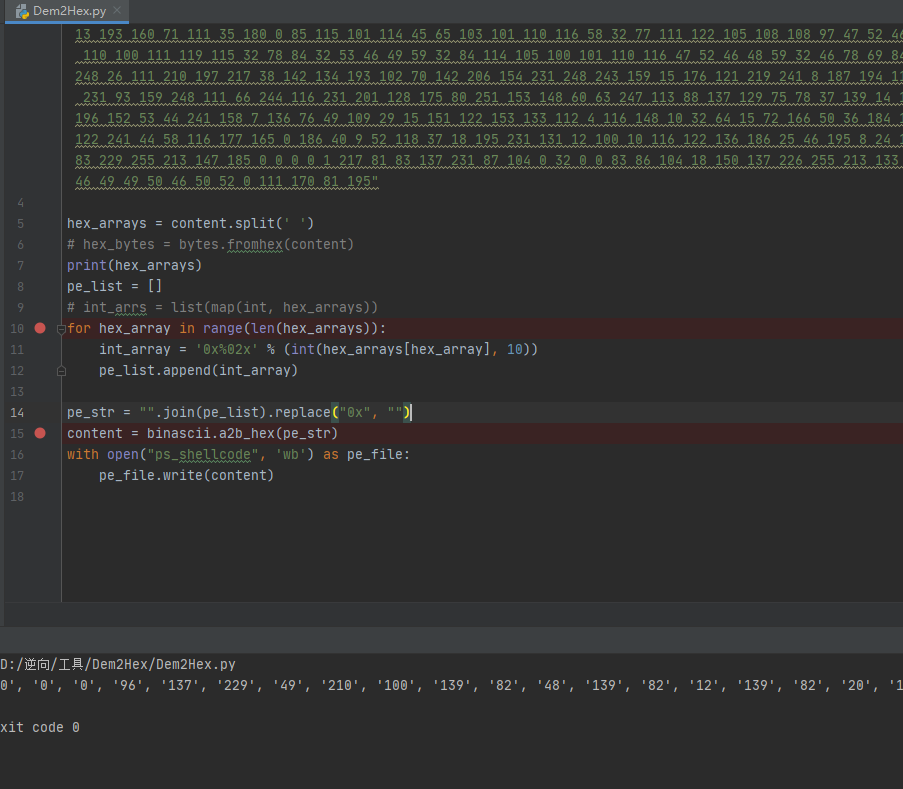Click the commented 'hex_bytes = bytes.fromhex(content)' line
Image resolution: width=903 pixels, height=789 pixels.
click(x=210, y=245)
